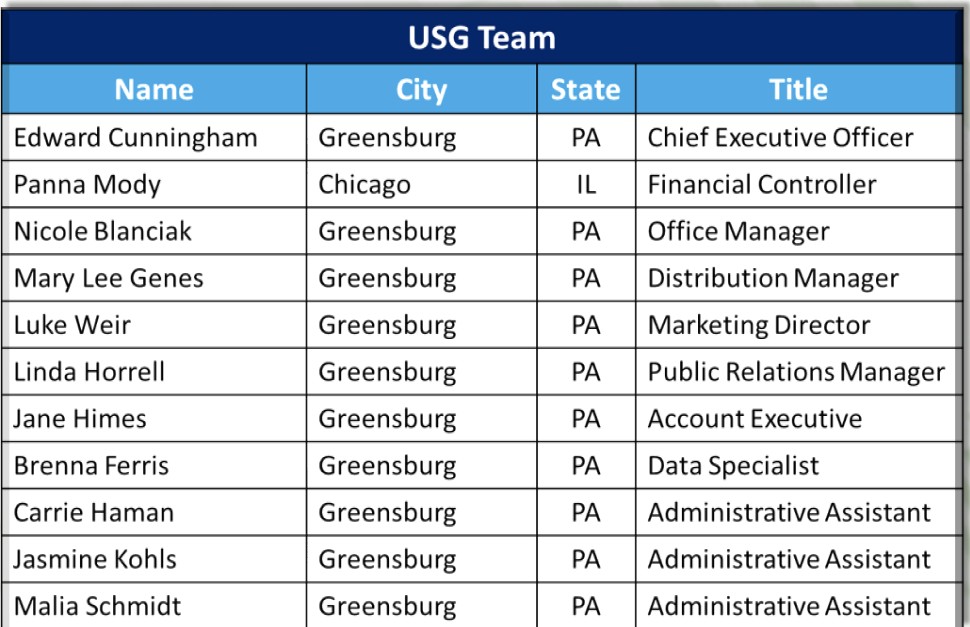This screenshot has width=970, height=627.
Task: Select the Title column header
Action: pyautogui.click(x=797, y=90)
